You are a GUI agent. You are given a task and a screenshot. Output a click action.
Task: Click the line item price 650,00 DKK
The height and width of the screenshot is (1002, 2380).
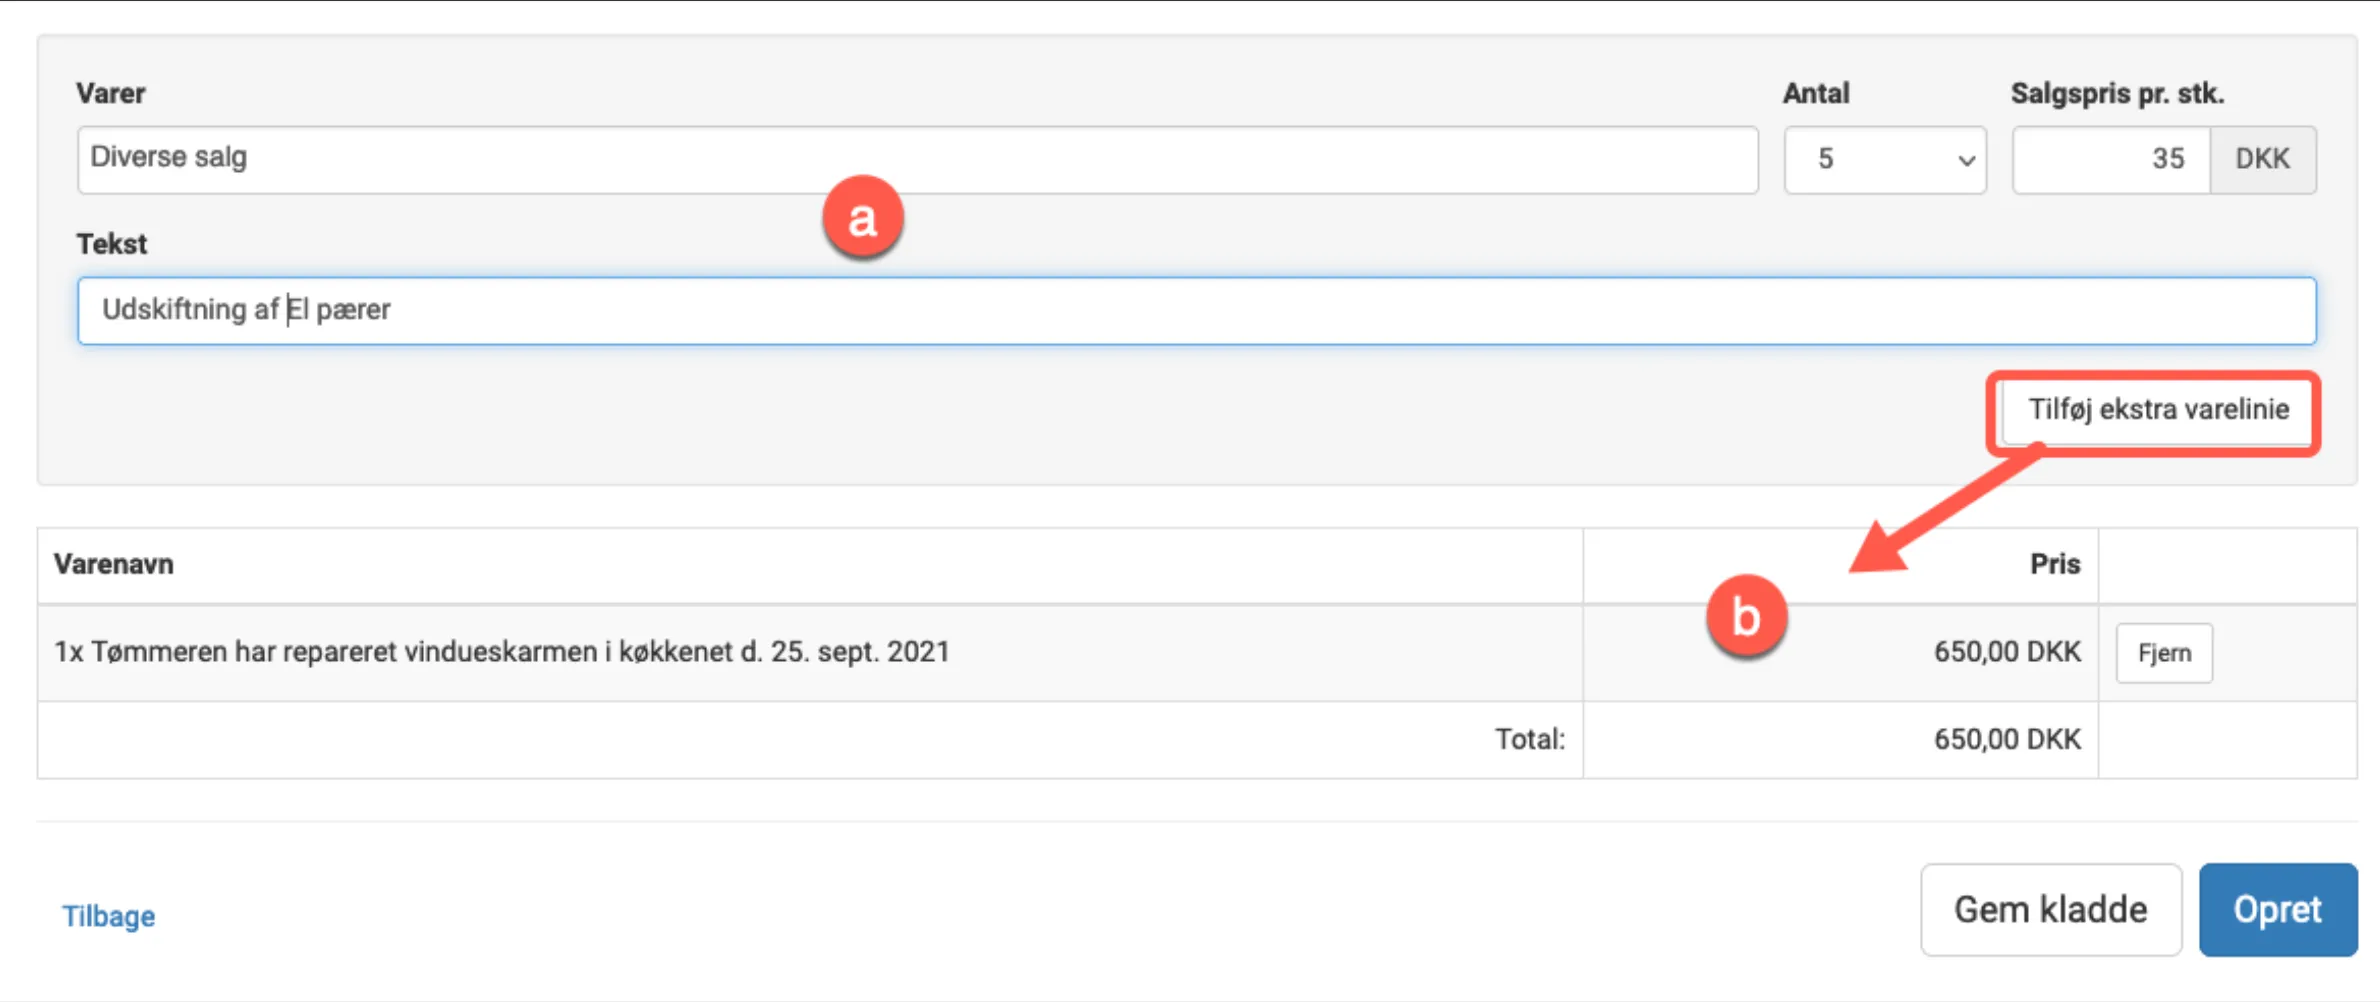[x=2006, y=652]
